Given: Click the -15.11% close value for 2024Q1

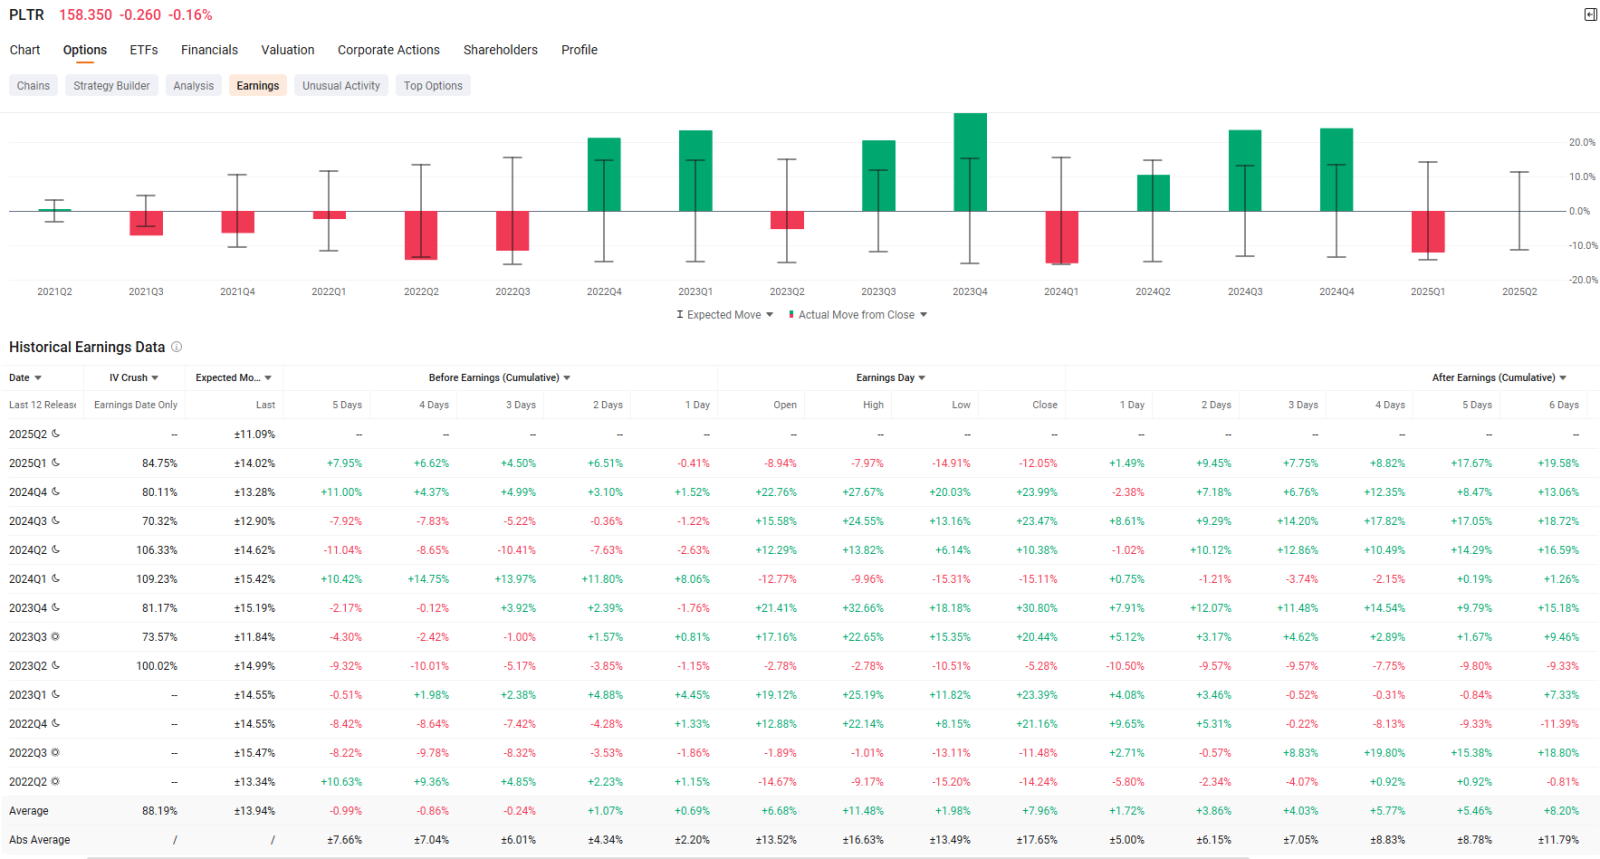Looking at the screenshot, I should (x=1038, y=579).
